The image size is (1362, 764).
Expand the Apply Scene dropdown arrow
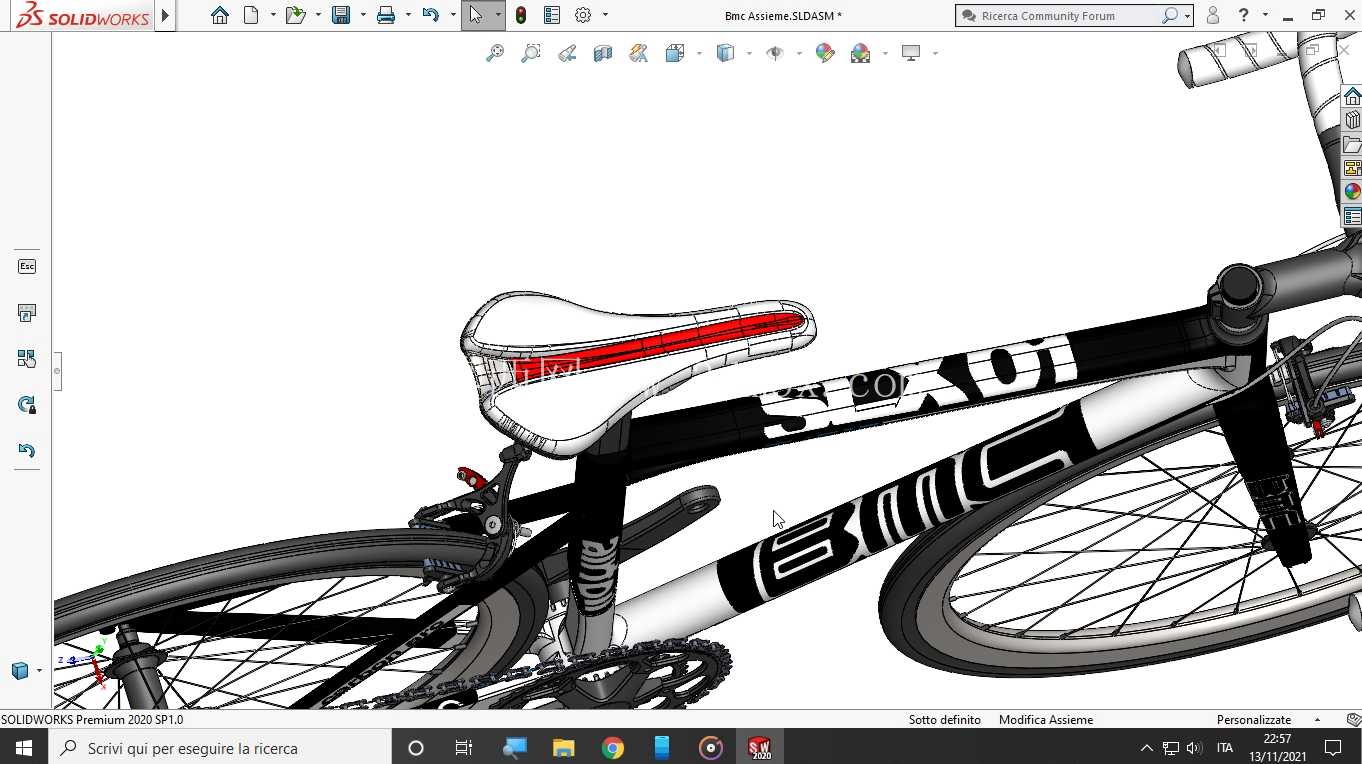(x=885, y=53)
